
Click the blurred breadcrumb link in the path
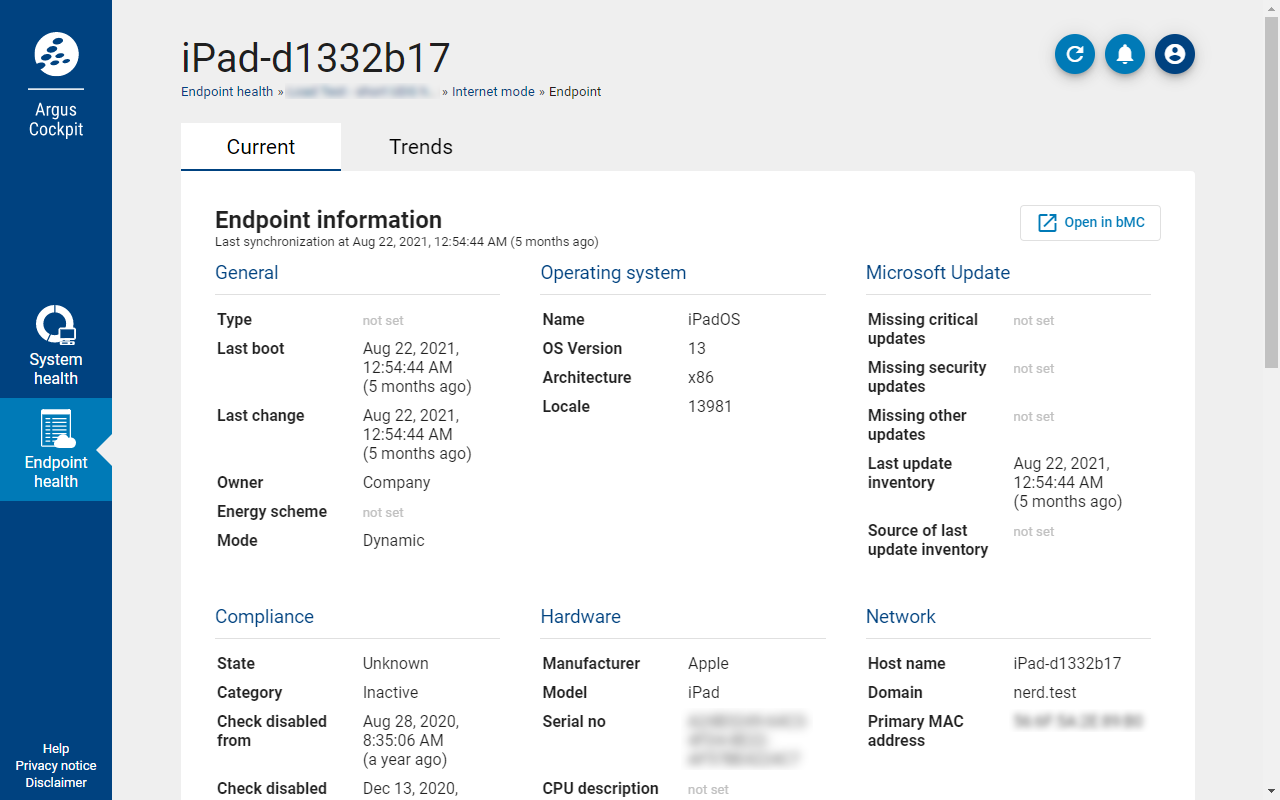click(361, 92)
